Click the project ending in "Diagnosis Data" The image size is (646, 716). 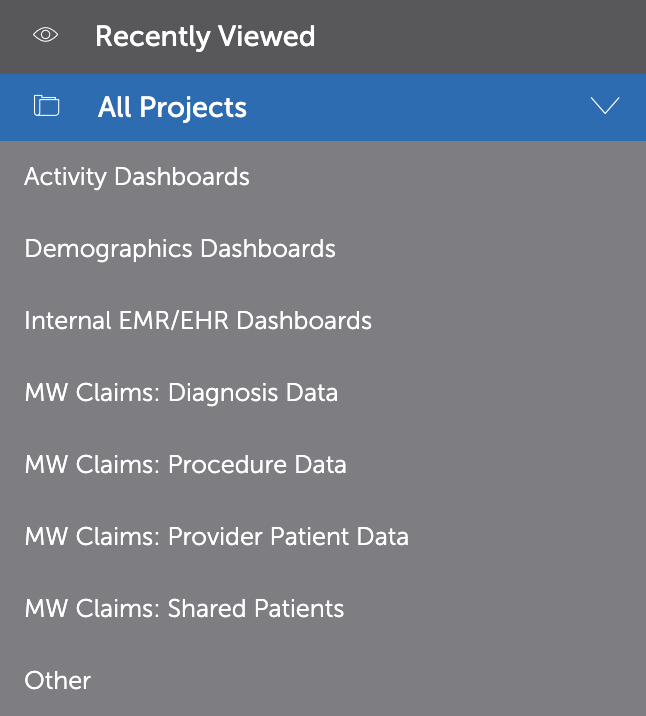click(x=181, y=393)
